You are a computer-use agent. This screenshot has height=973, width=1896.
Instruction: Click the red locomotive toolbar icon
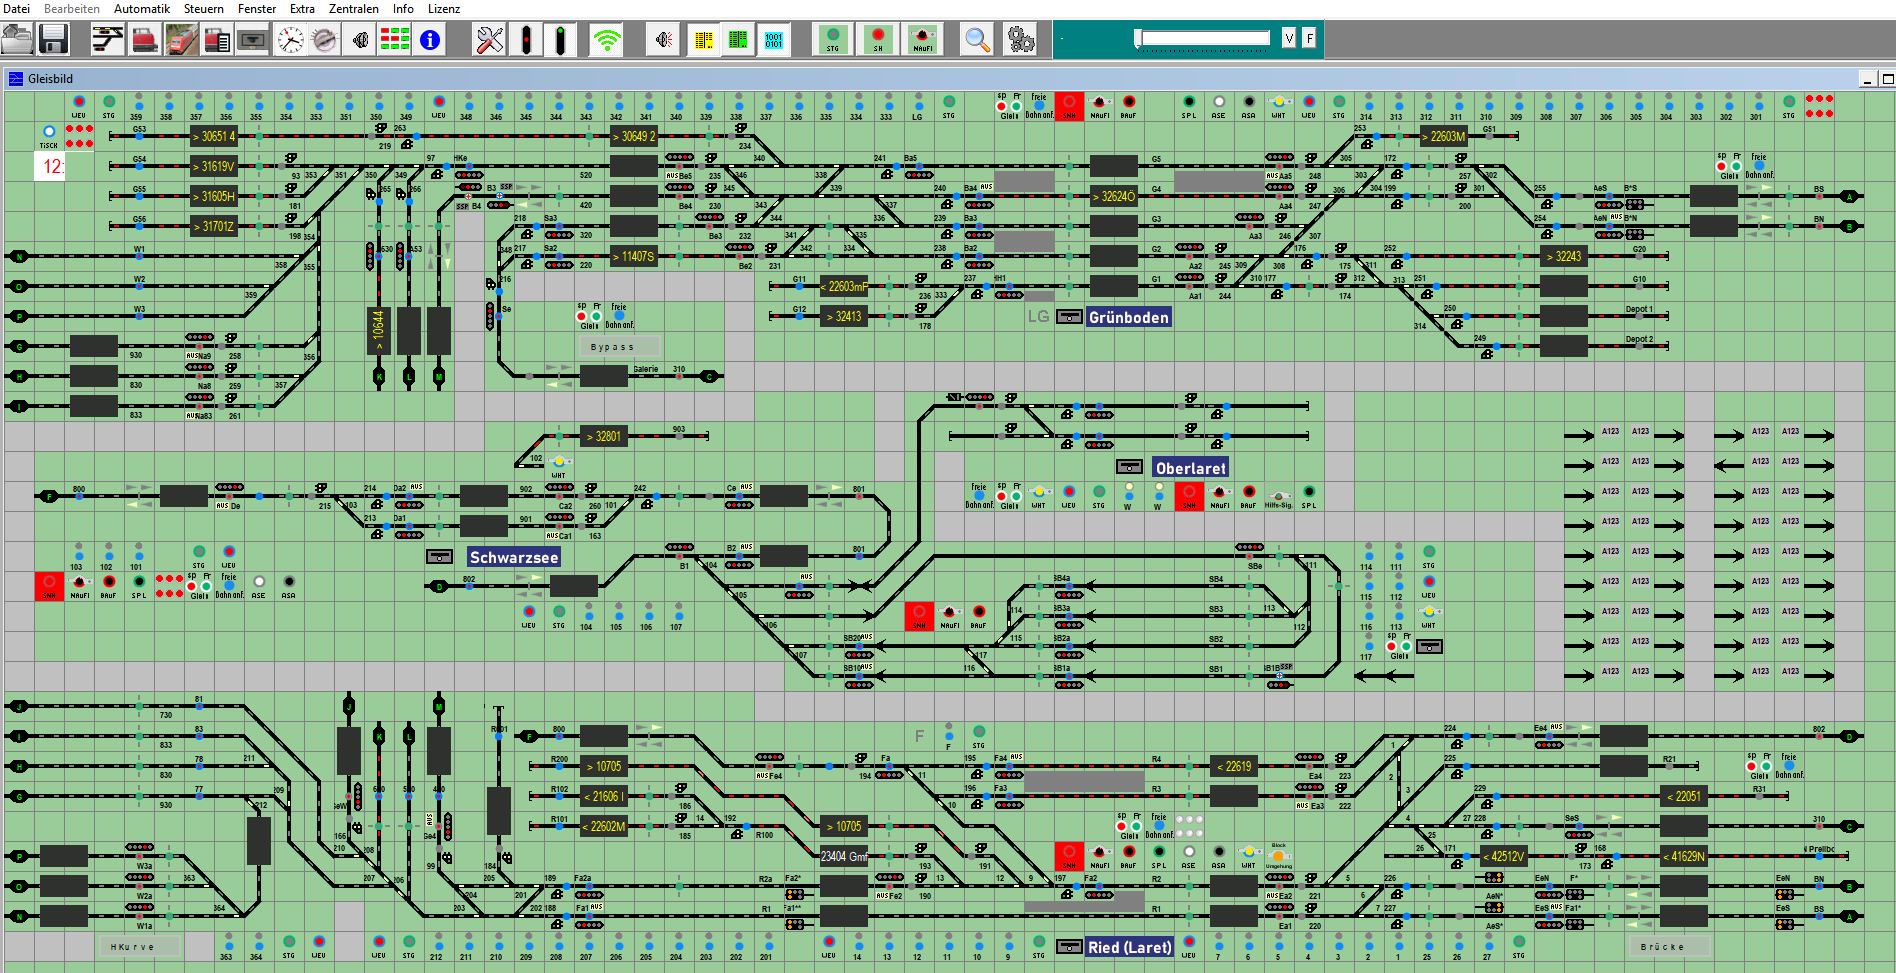click(145, 40)
